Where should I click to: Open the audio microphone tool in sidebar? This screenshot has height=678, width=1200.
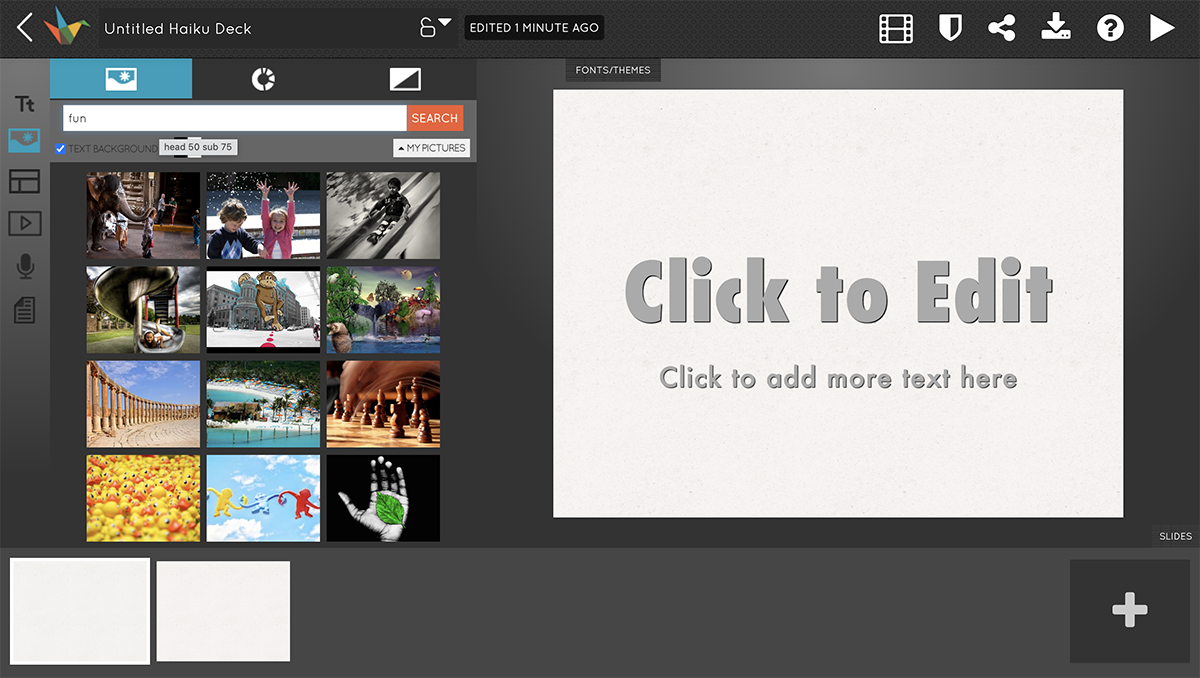24,266
